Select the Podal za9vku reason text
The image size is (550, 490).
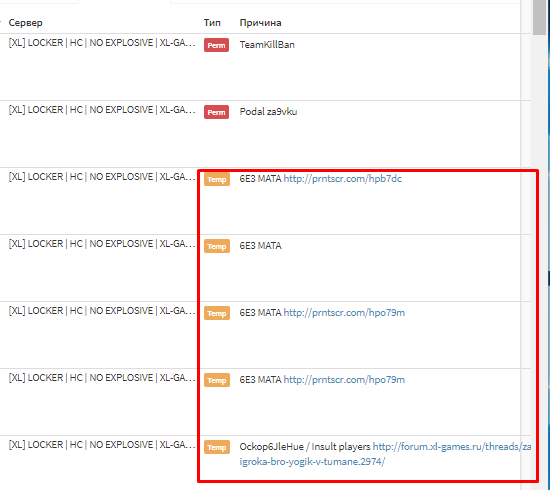[268, 112]
